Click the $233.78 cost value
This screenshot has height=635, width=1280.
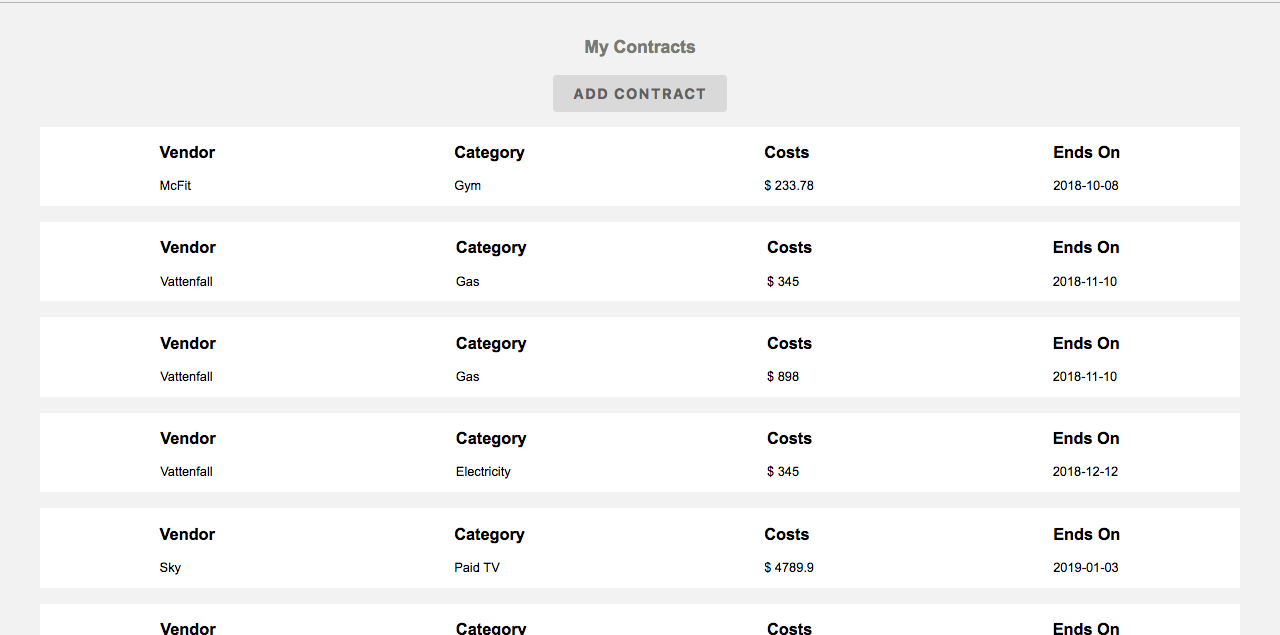coord(789,185)
